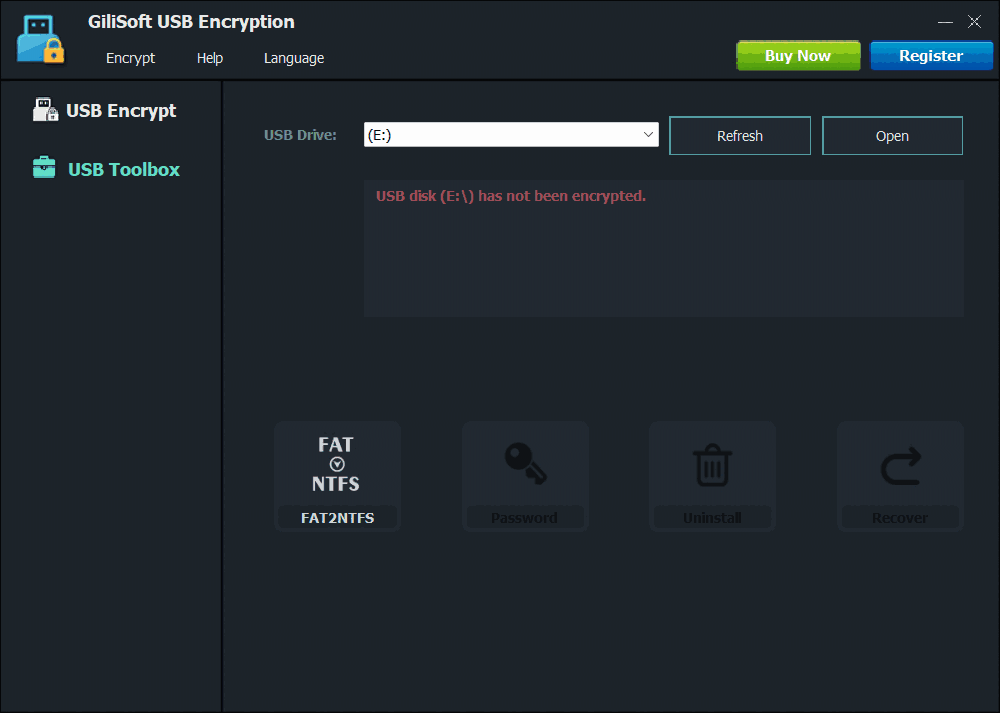Click the green Buy Now button

coord(798,55)
